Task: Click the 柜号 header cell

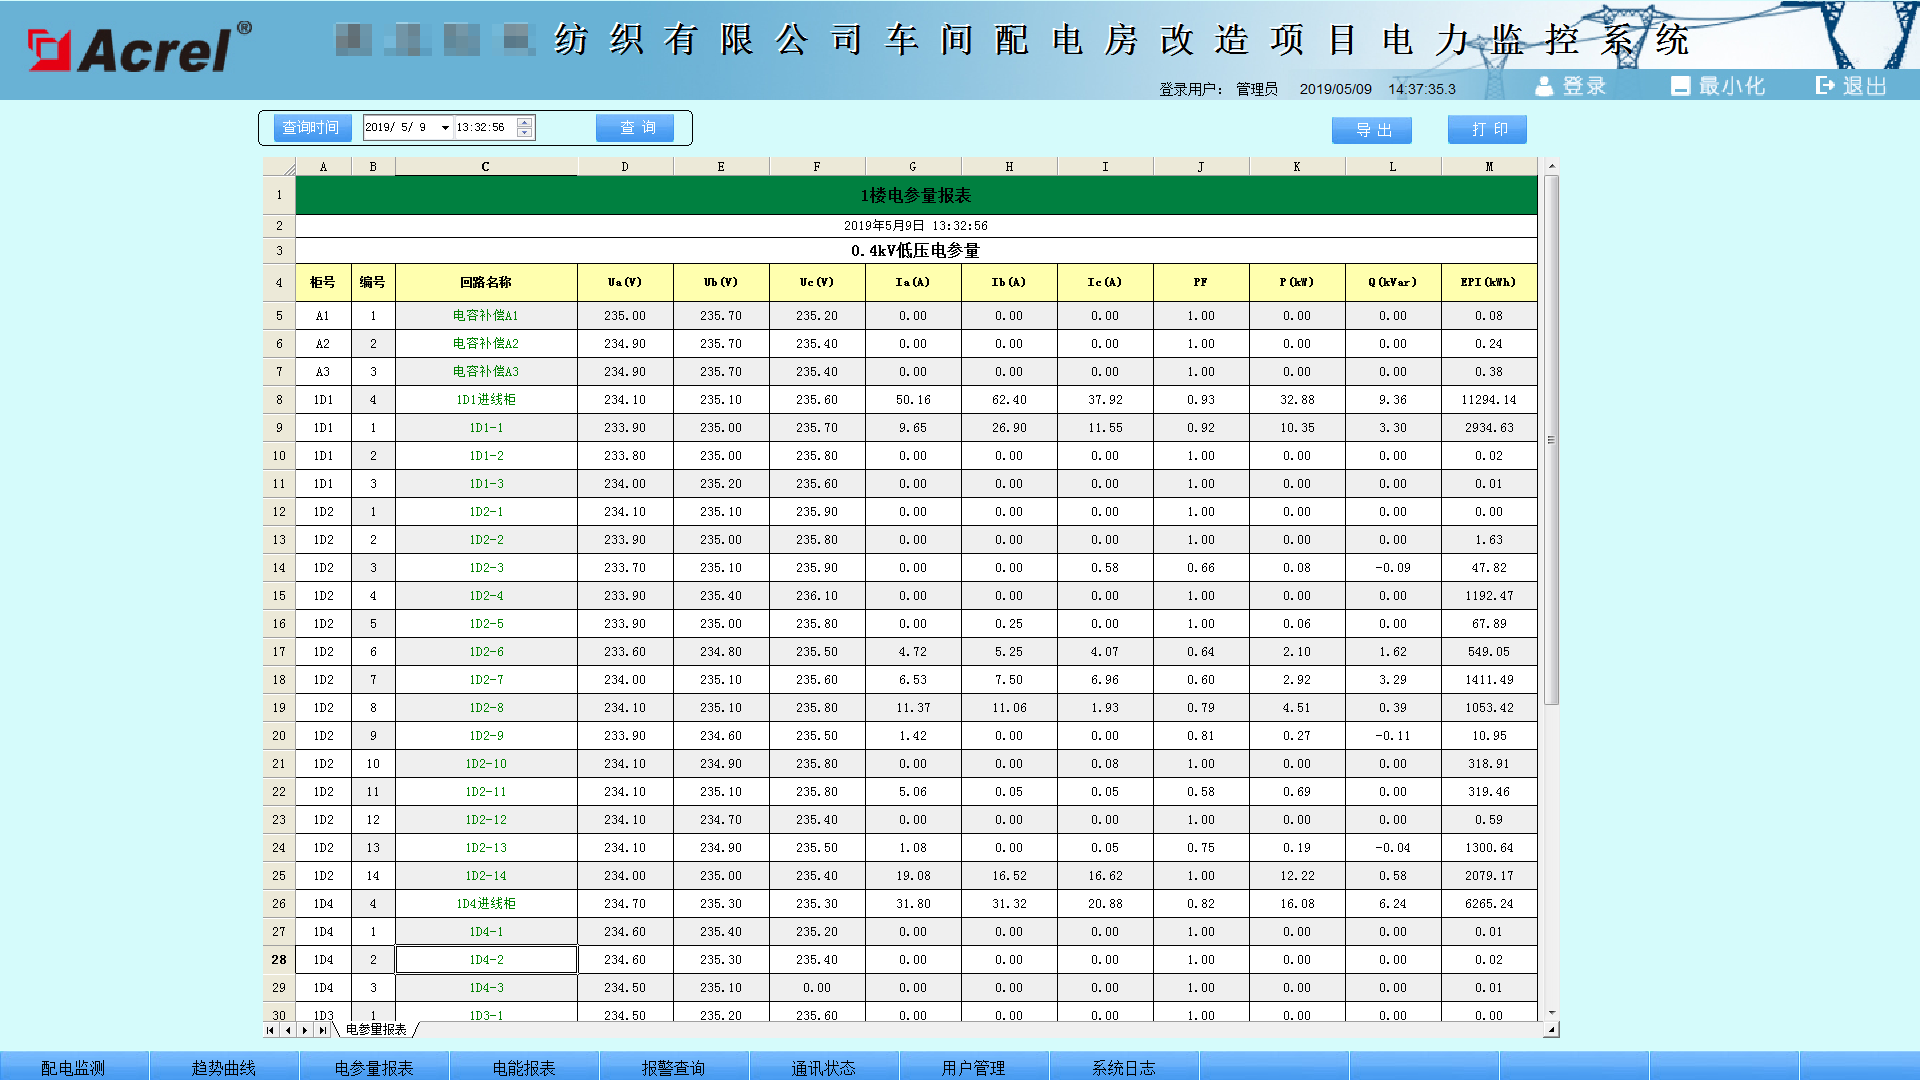Action: tap(323, 283)
